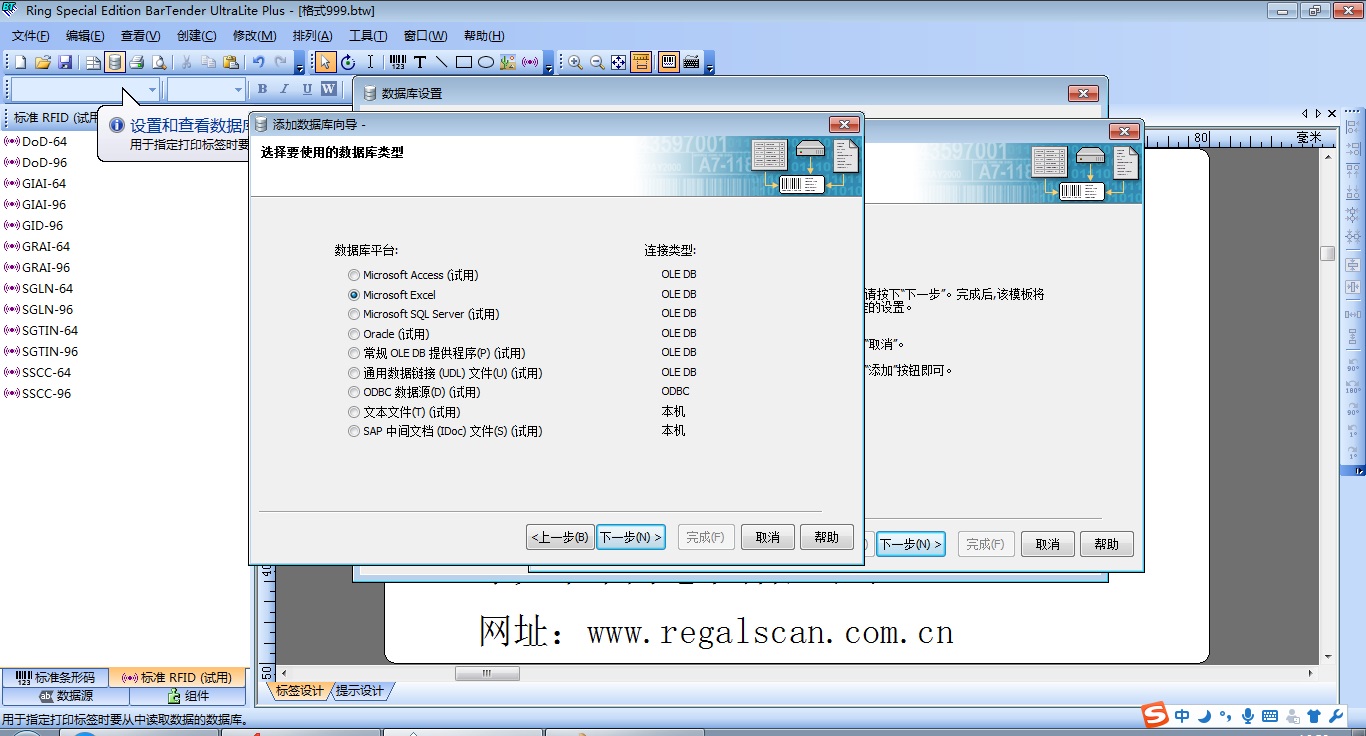Open the font name dropdown
This screenshot has width=1366, height=736.
pyautogui.click(x=152, y=90)
